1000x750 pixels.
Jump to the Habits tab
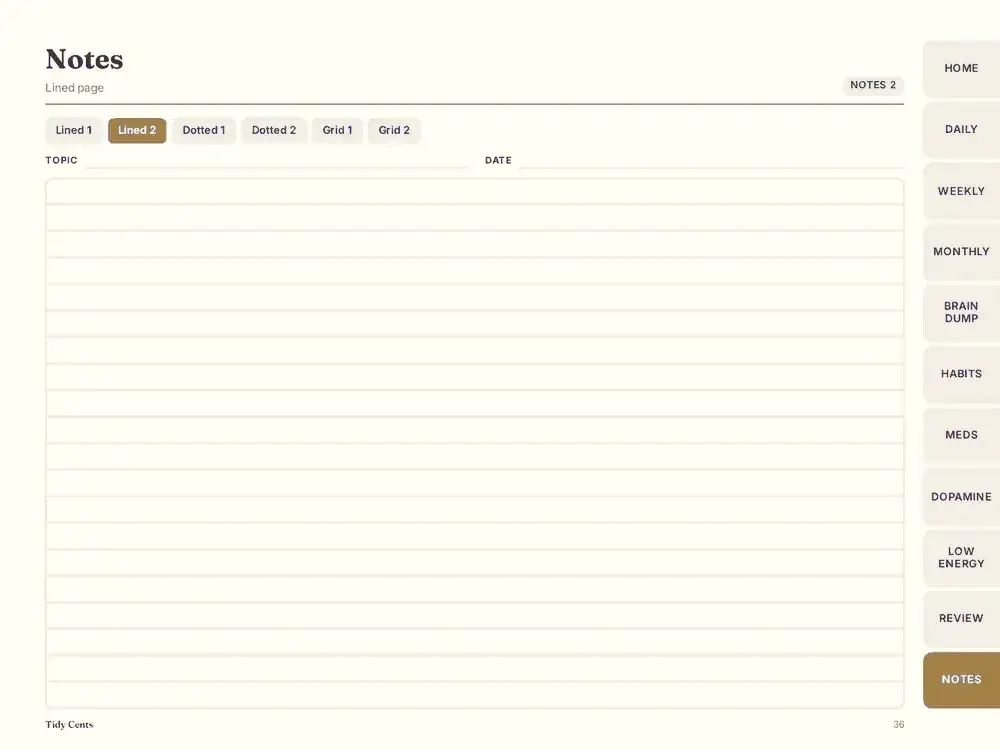click(961, 374)
